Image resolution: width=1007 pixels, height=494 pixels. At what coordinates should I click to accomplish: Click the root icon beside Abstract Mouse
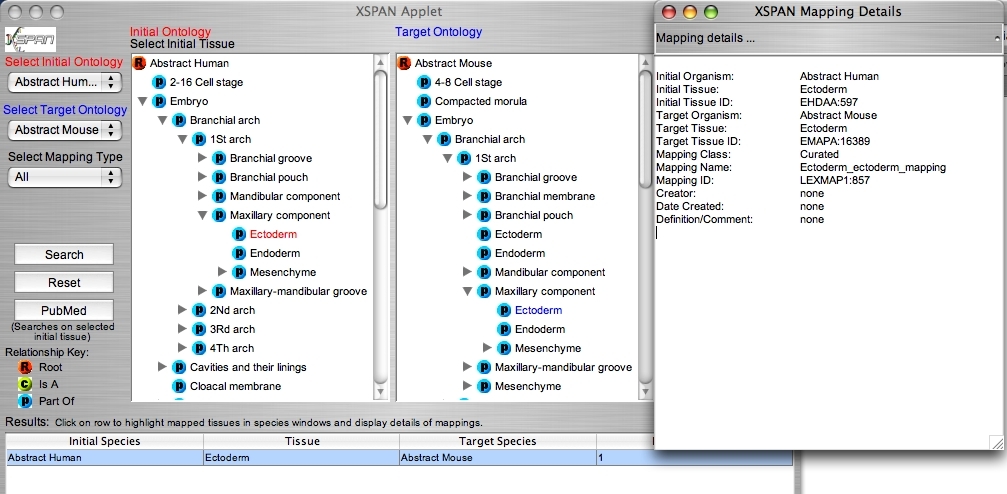click(x=404, y=63)
